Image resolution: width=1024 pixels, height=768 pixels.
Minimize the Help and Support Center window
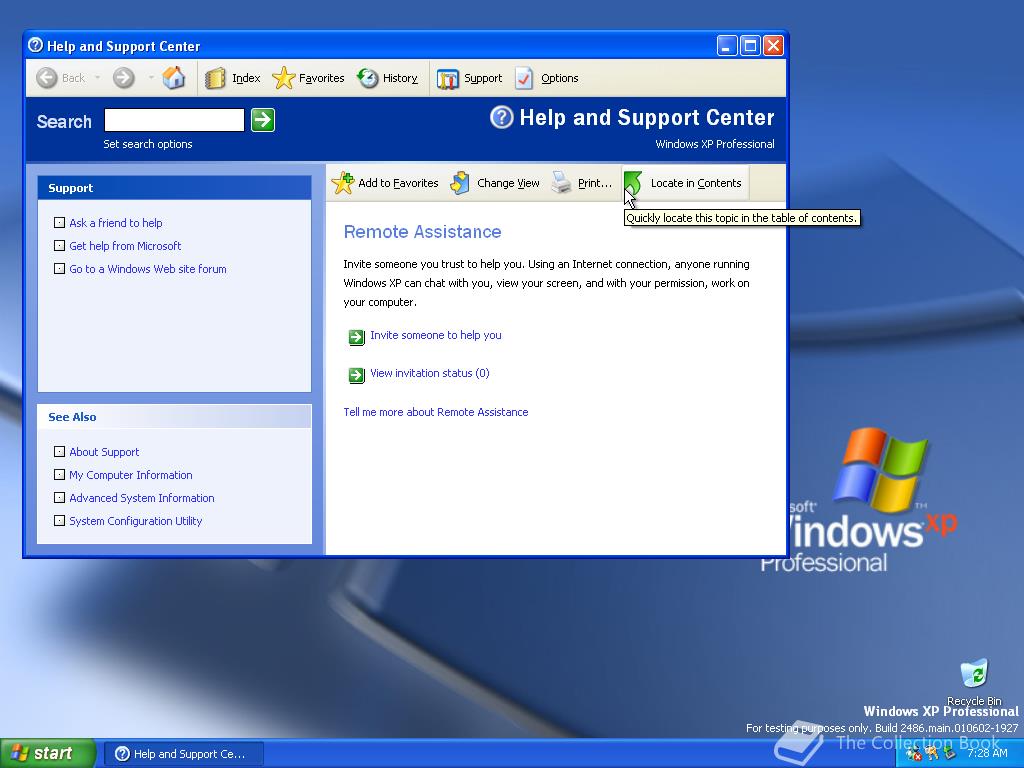coord(728,46)
